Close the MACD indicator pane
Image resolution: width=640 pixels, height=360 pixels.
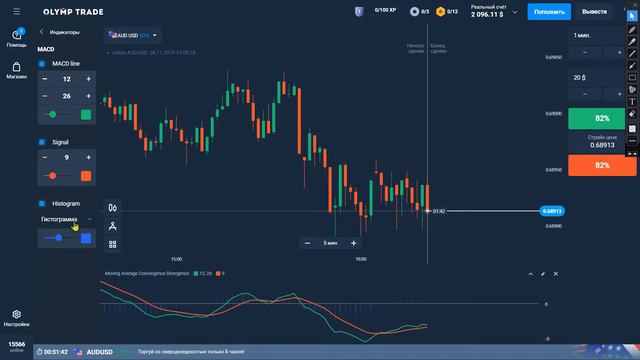[x=556, y=274]
